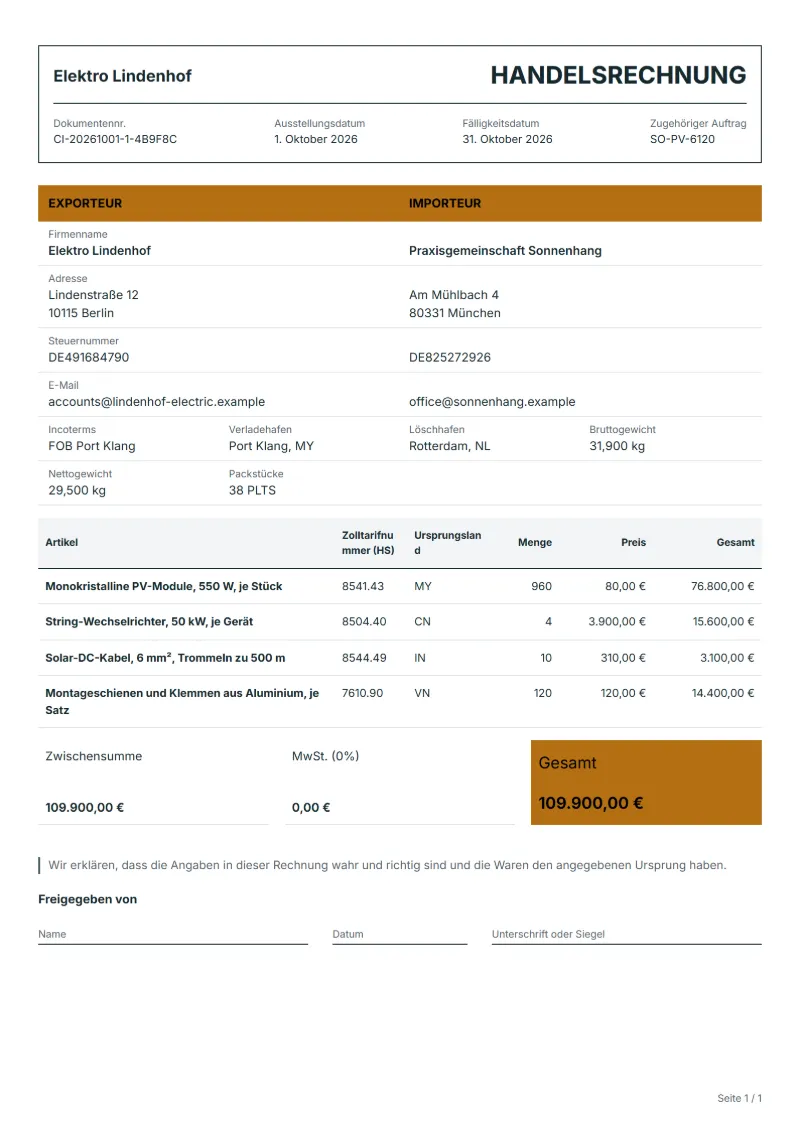The image size is (800, 1131).
Task: Click package count 38 PLTS
Action: click(x=252, y=490)
